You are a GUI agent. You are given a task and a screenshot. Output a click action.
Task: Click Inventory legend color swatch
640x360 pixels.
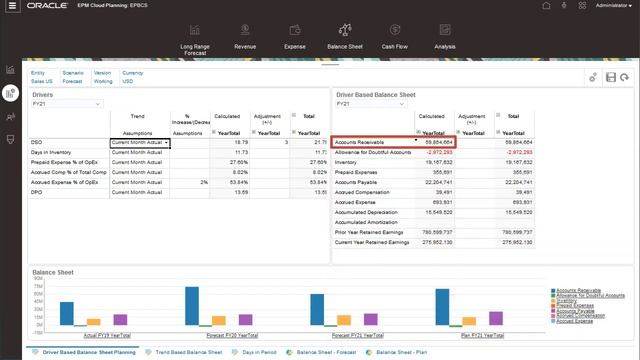pos(553,301)
